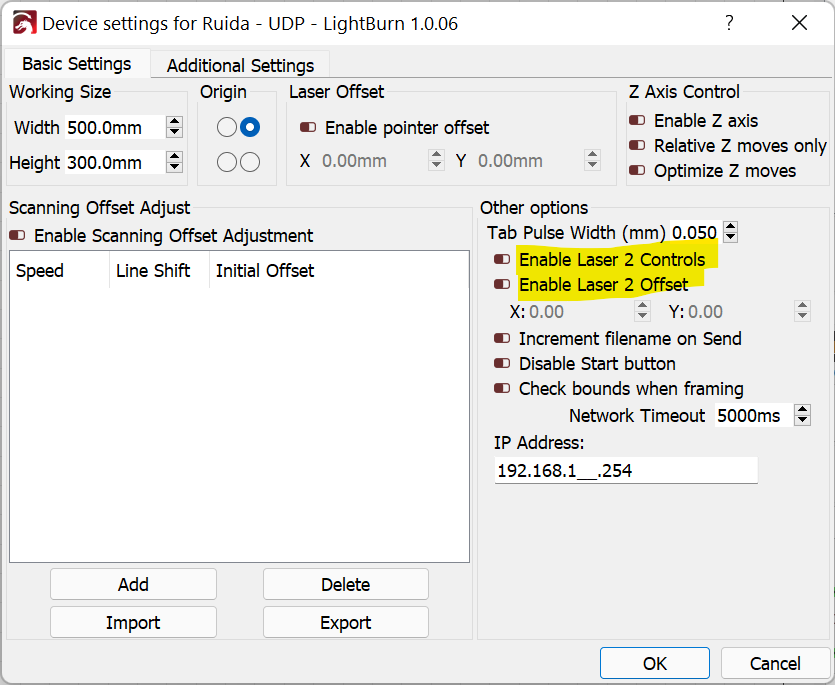
Task: Click the Tab Pulse Width value field
Action: pyautogui.click(x=695, y=232)
